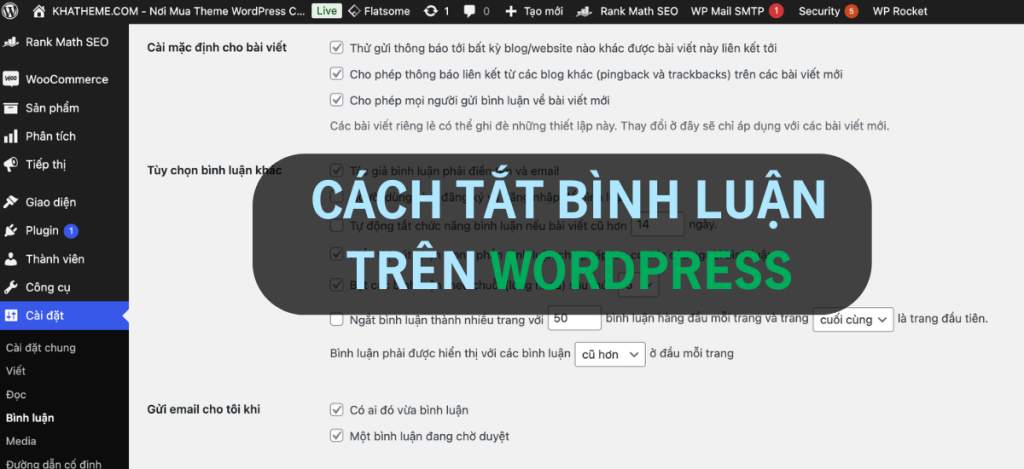Screen dimensions: 1024x469
Task: Click the WooCommerce sidebar icon
Action: pyautogui.click(x=10, y=80)
